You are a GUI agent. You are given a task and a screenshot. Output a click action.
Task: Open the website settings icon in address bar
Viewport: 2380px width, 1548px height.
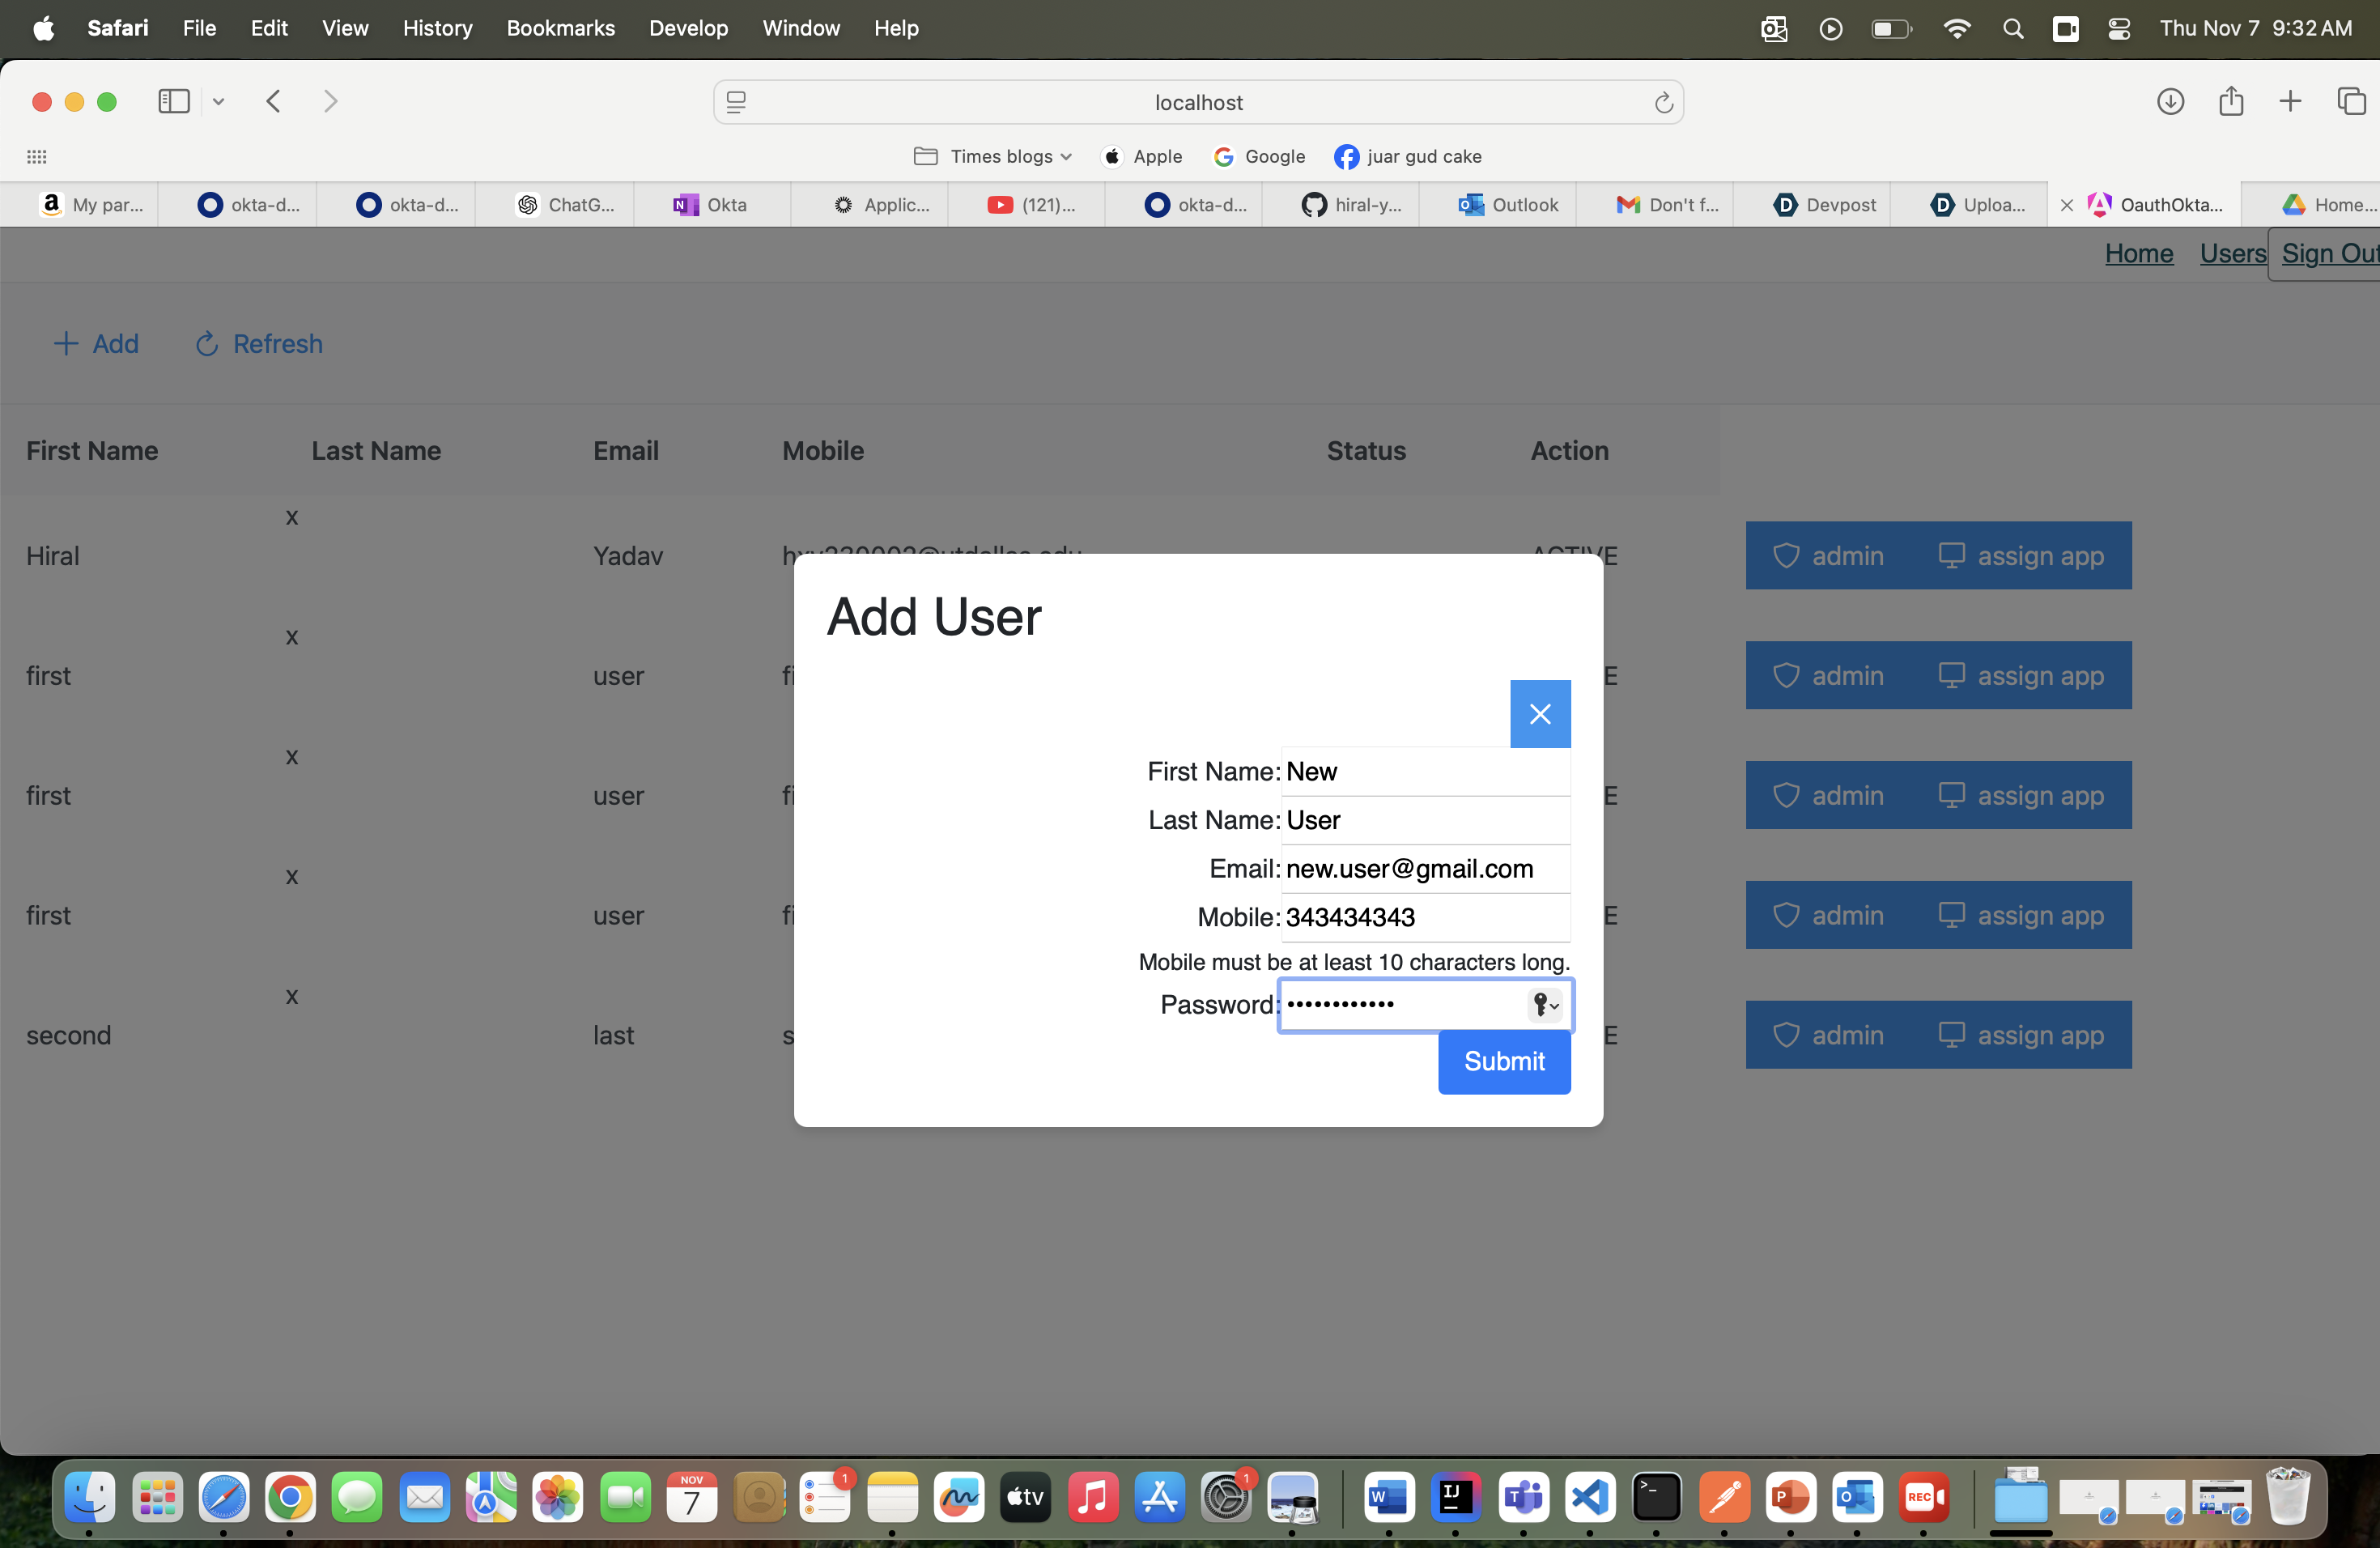(x=736, y=102)
